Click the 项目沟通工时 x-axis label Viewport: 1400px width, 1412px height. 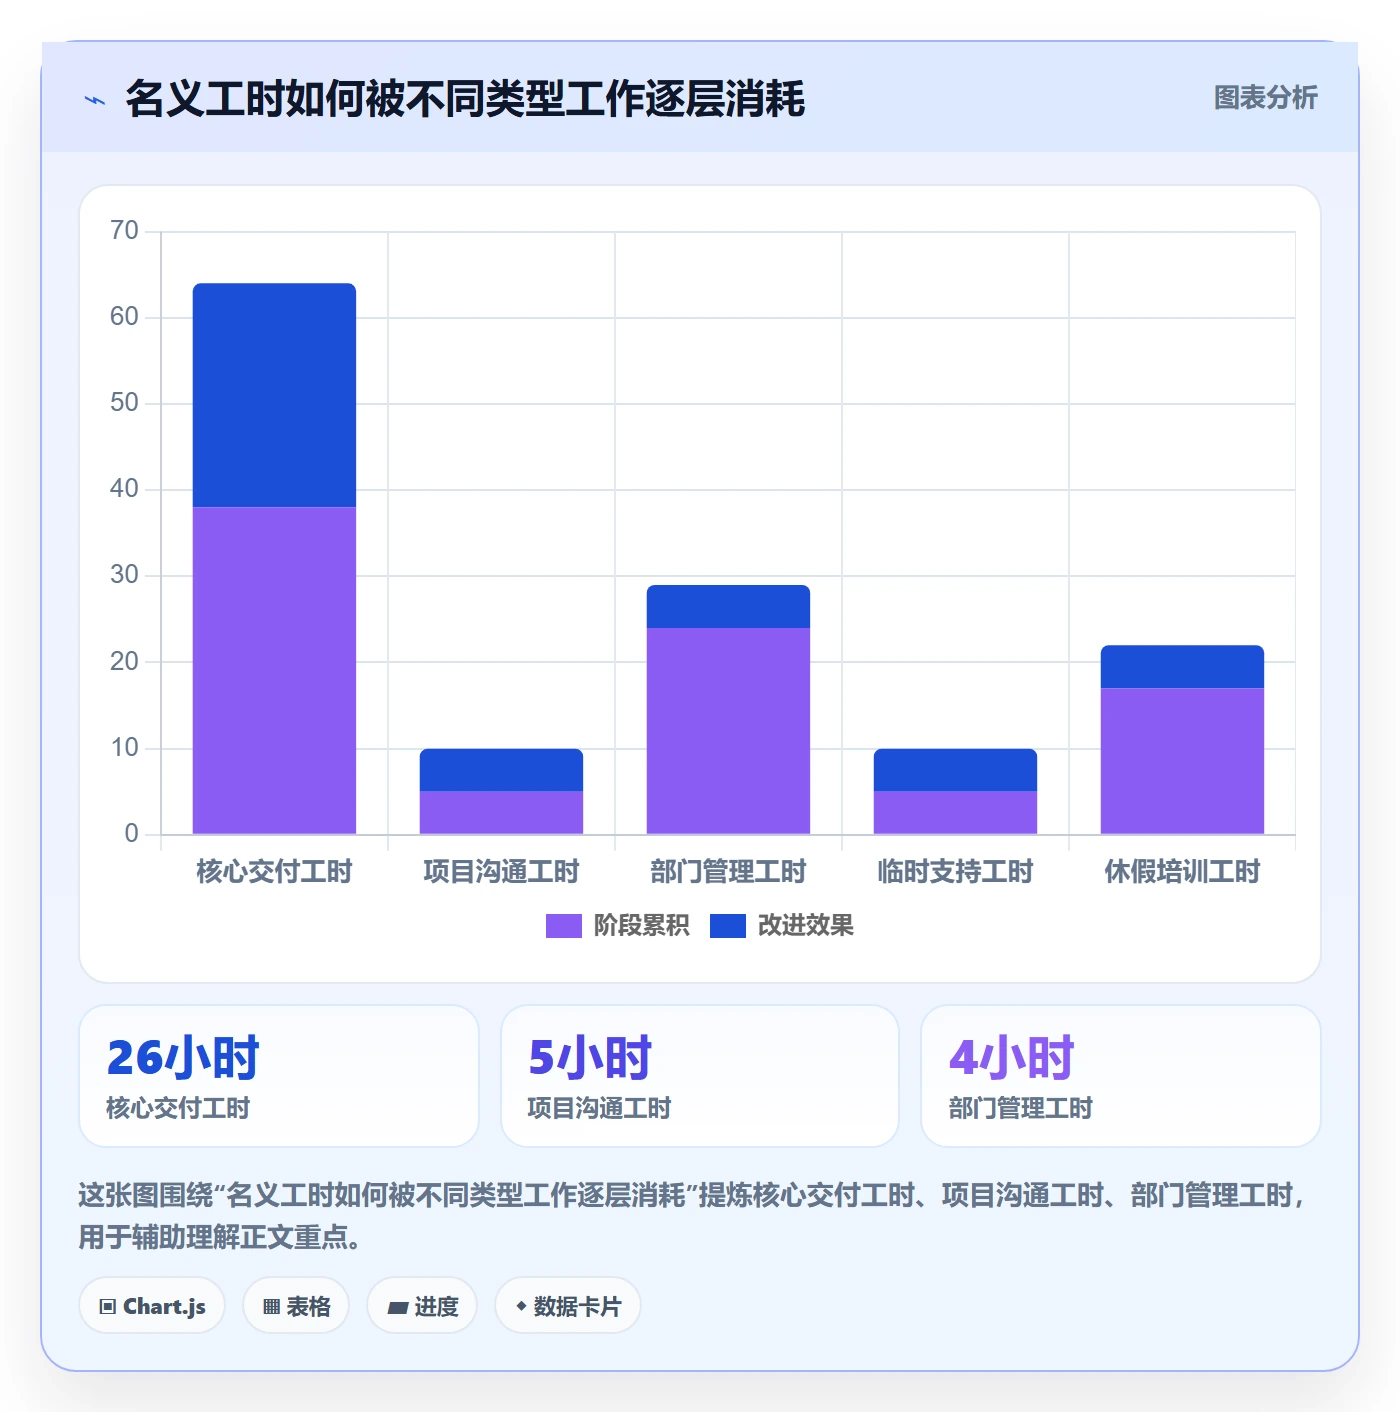pos(501,871)
